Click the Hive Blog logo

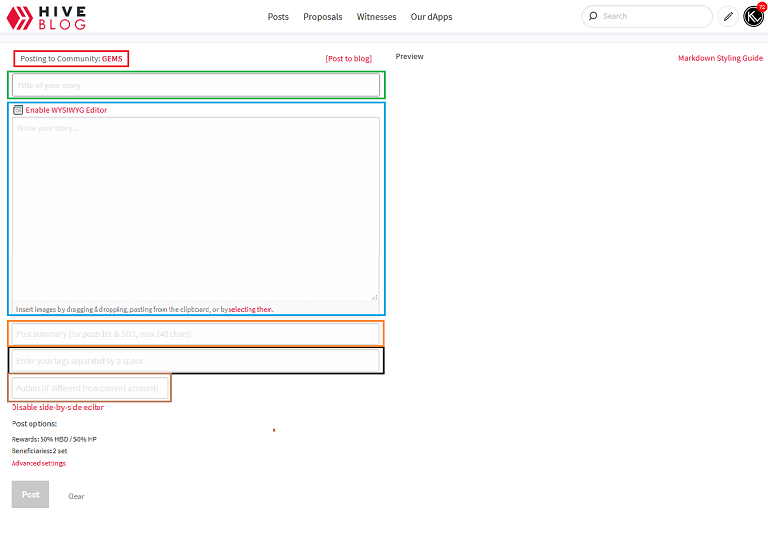click(x=46, y=16)
